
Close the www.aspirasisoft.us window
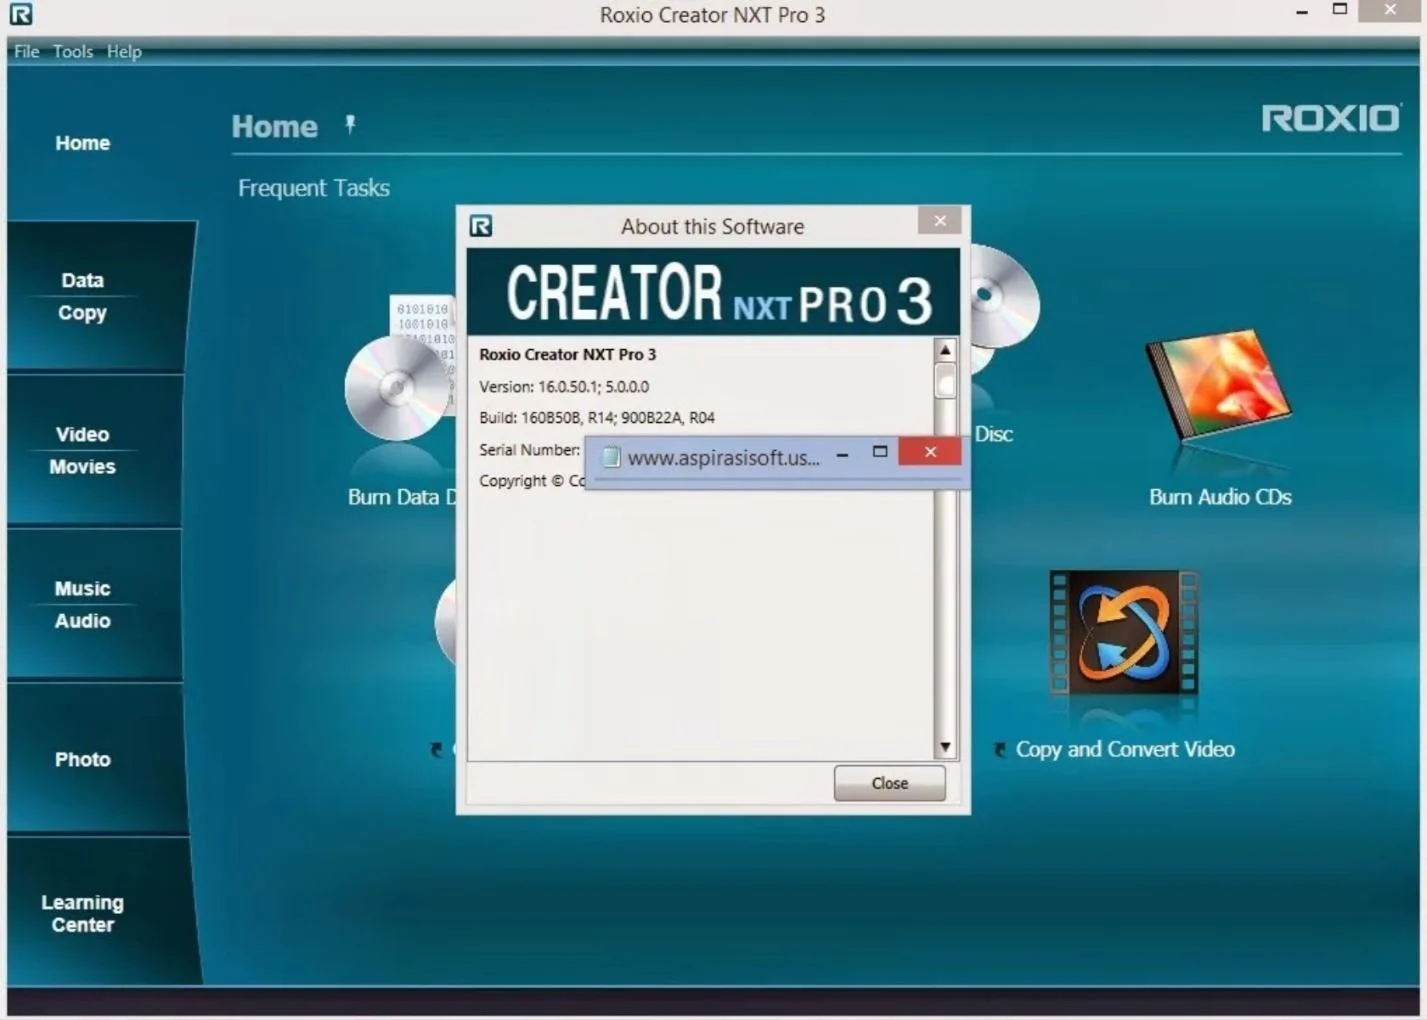(930, 452)
